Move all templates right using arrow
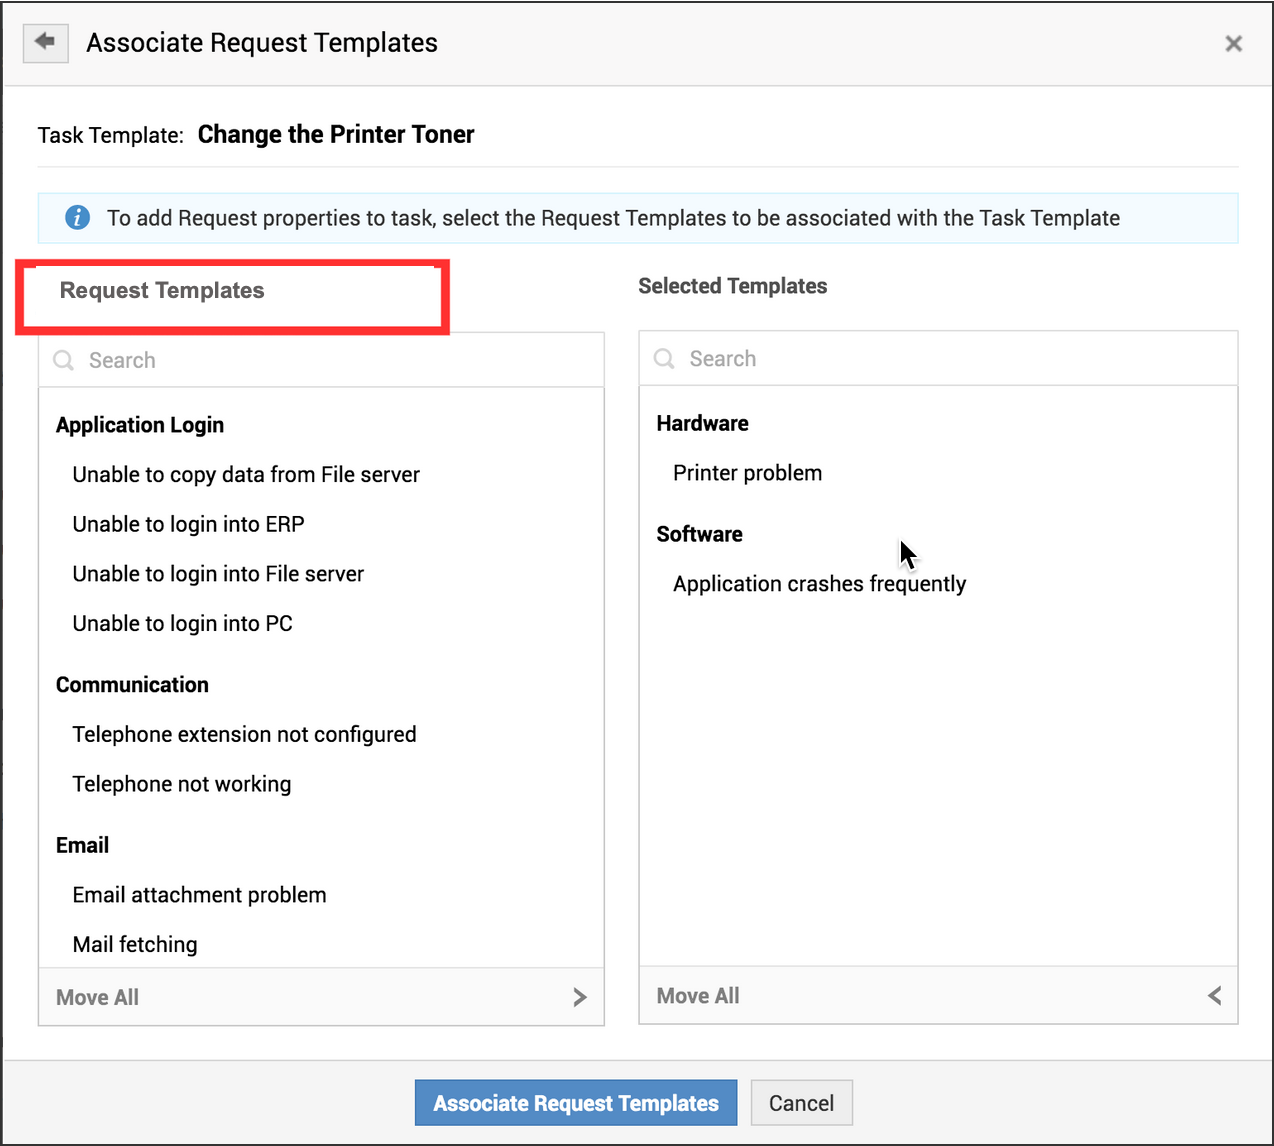The width and height of the screenshot is (1274, 1146). 580,997
